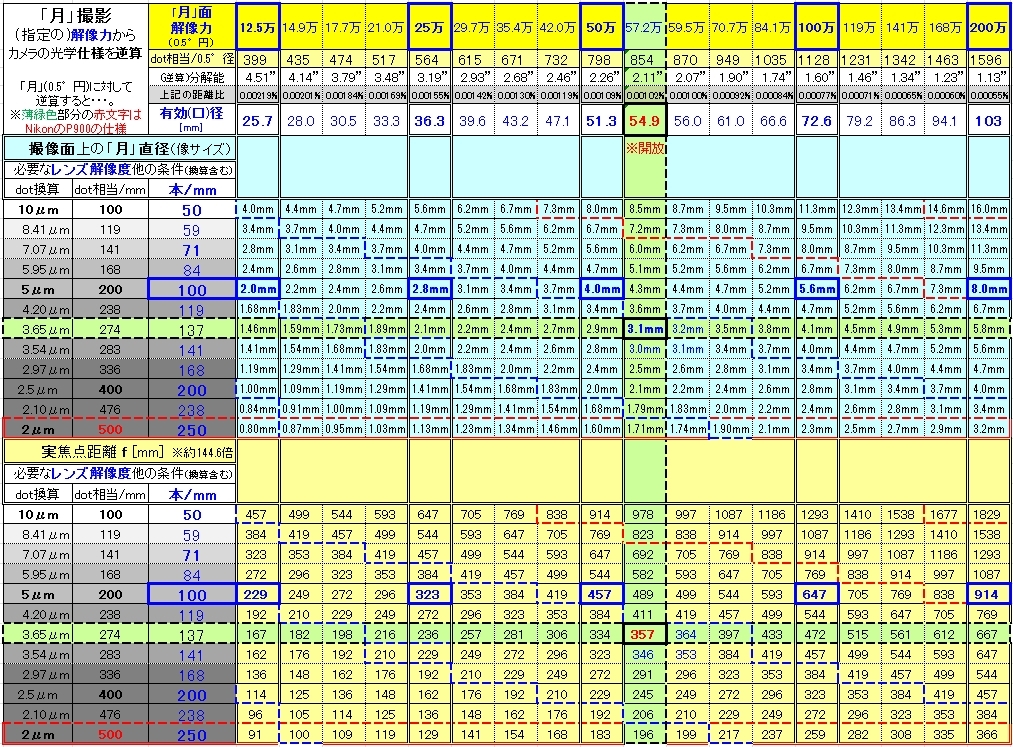Click the focal length value 1677

tap(945, 515)
